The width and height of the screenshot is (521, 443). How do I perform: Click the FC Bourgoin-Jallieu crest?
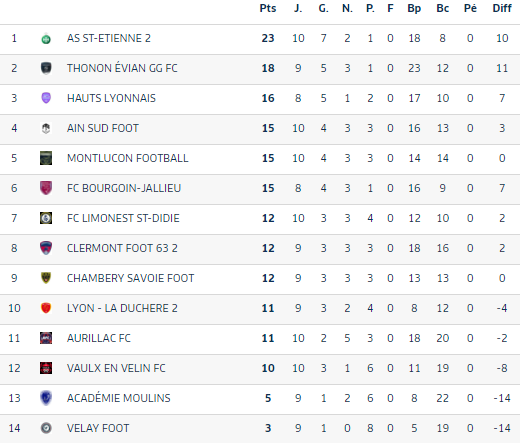pos(46,188)
